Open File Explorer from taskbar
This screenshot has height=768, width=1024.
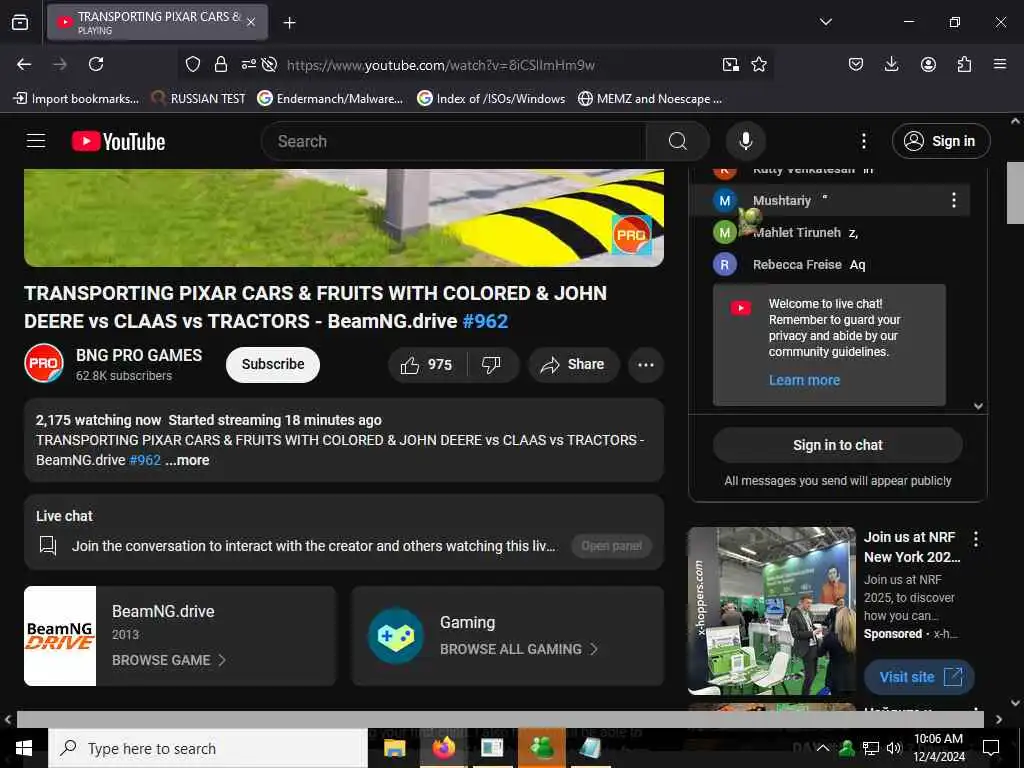click(x=394, y=748)
